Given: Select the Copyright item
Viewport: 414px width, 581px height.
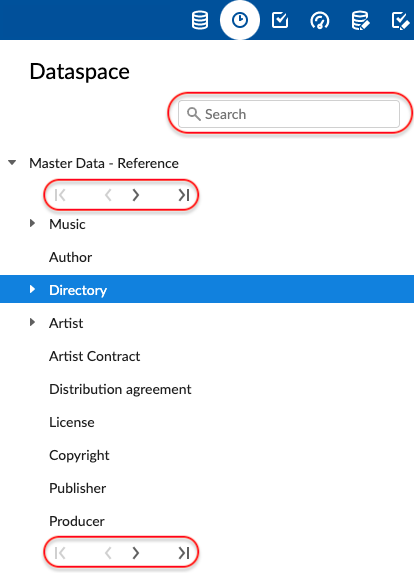Looking at the screenshot, I should point(79,455).
